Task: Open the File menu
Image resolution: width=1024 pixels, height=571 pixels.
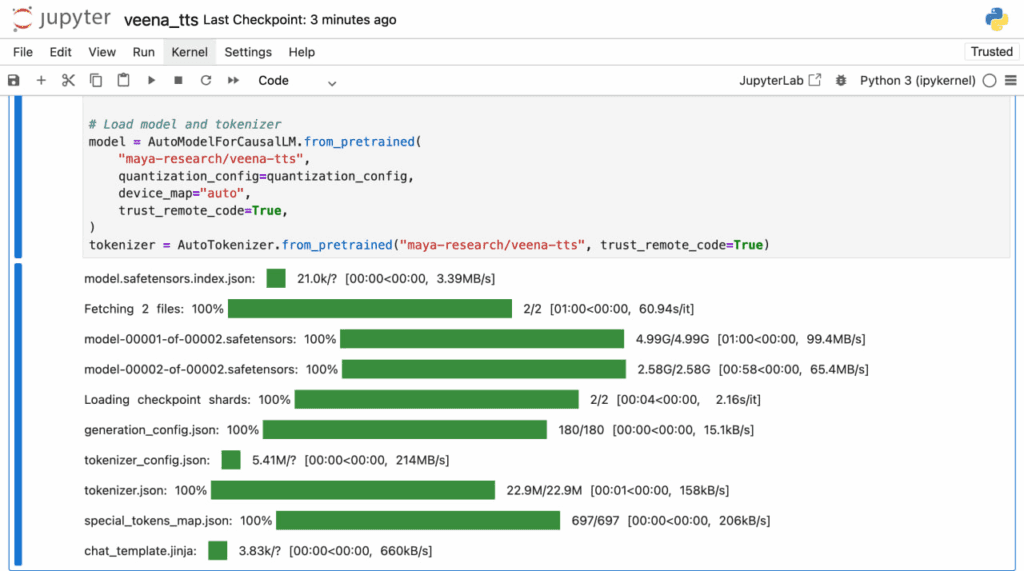Action: 22,52
